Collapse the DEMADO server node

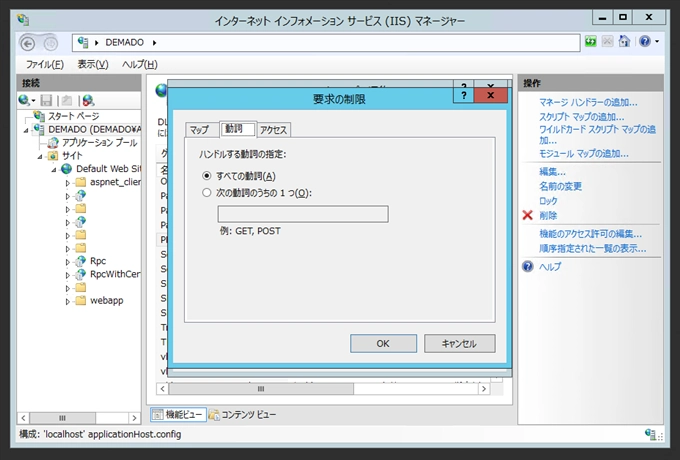coord(26,130)
